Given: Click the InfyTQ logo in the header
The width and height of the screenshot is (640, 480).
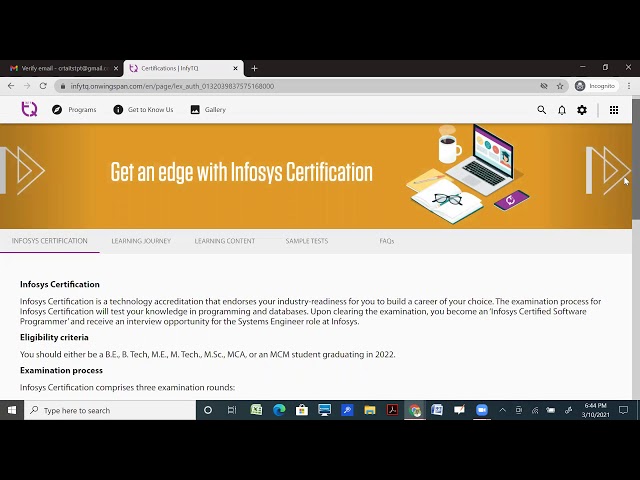Looking at the screenshot, I should [29, 109].
